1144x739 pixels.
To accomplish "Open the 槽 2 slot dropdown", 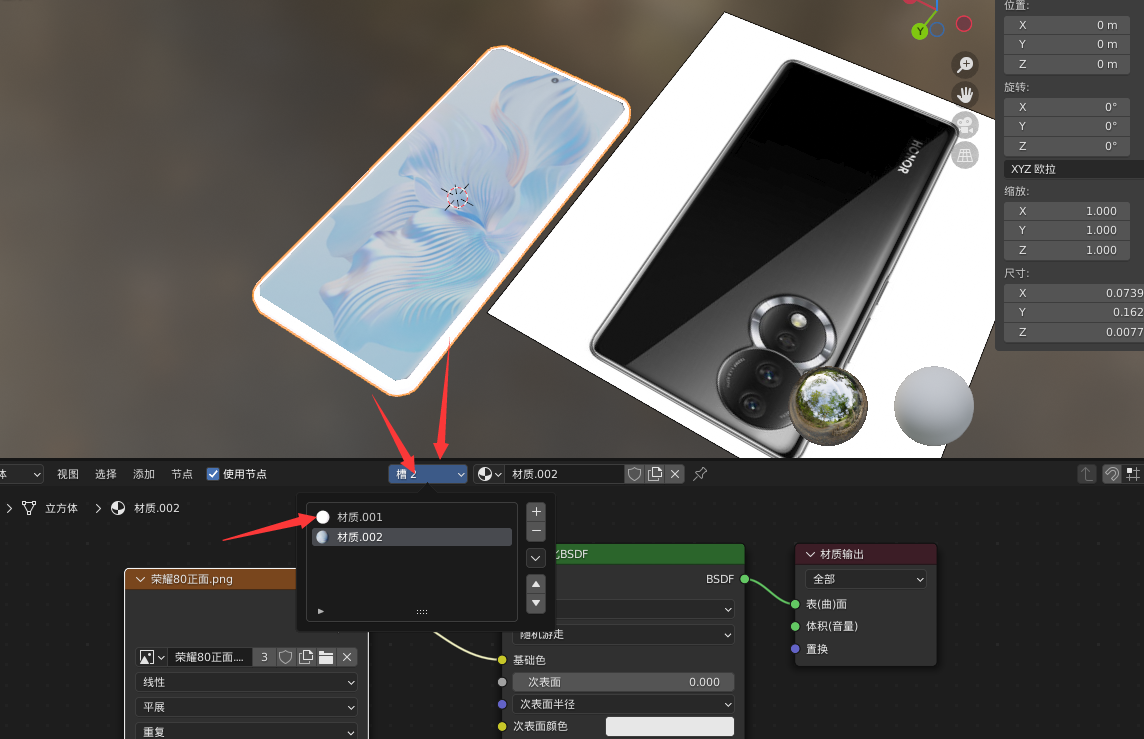I will pyautogui.click(x=428, y=474).
